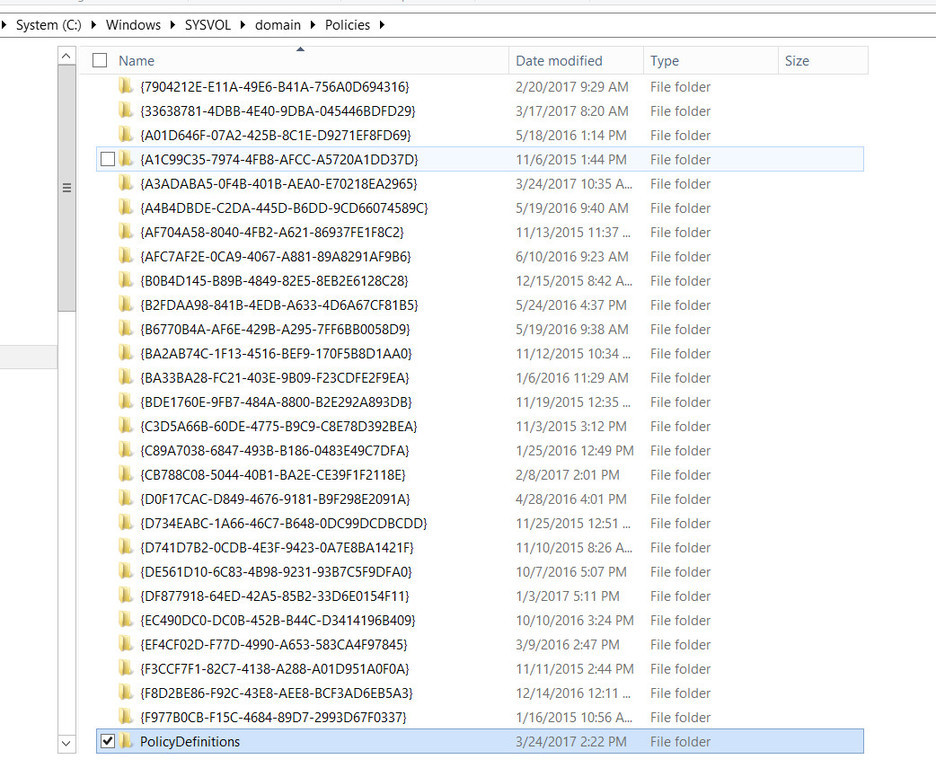Sort files by Date modified
Screen dimensions: 936x768
coord(559,60)
